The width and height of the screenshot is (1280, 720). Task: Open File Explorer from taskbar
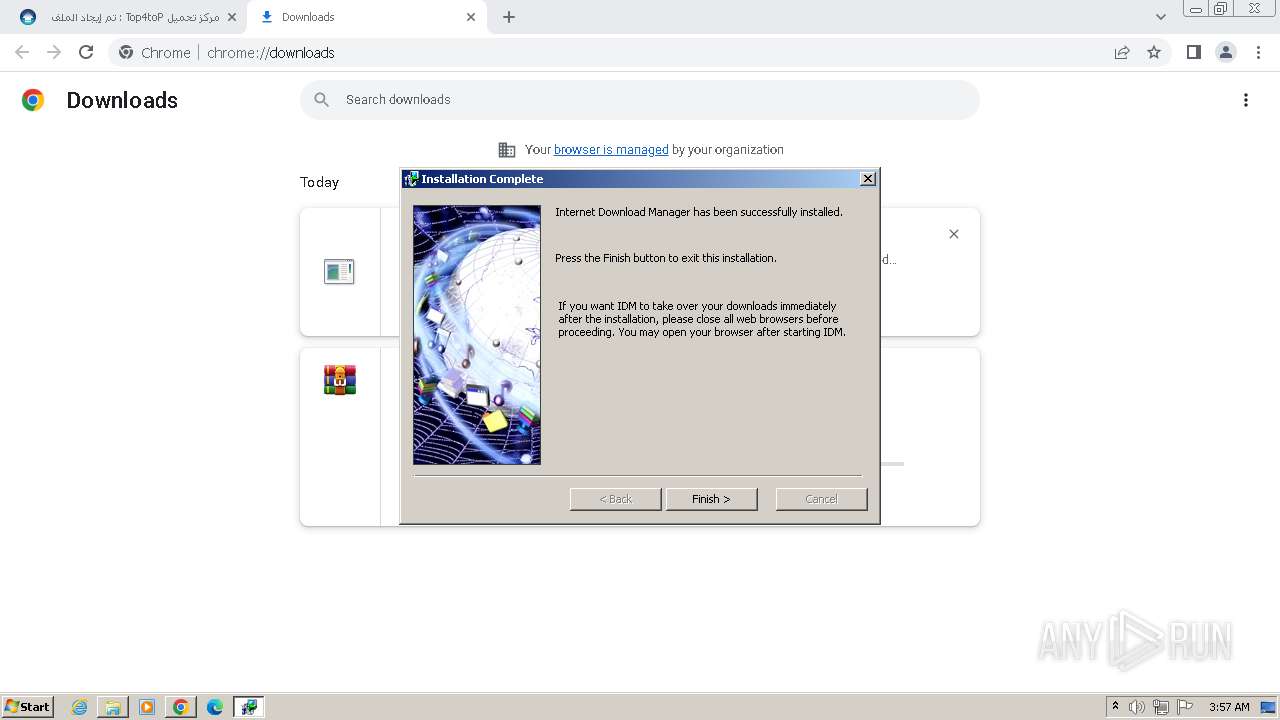113,707
